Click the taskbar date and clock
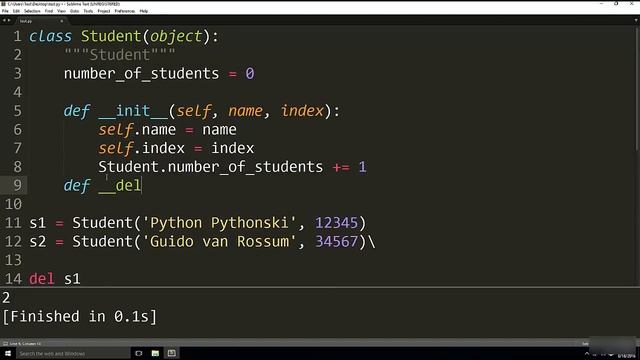640x360 pixels. point(626,356)
